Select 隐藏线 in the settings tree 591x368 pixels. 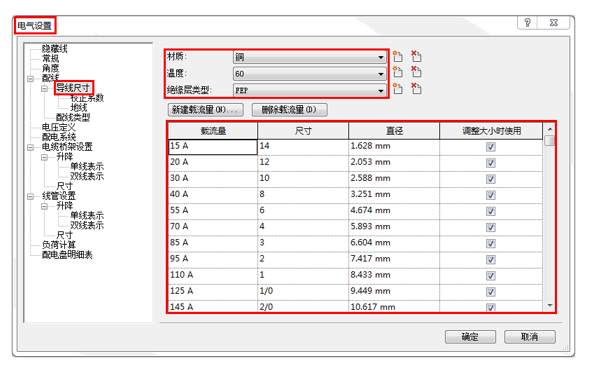(54, 48)
